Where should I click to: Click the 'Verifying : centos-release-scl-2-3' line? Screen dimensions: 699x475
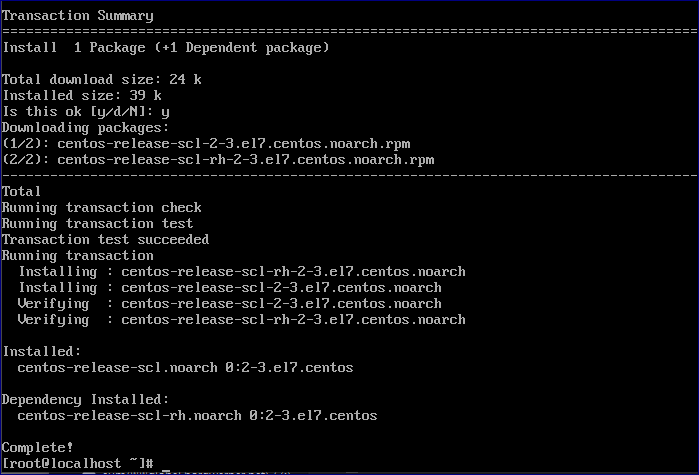[230, 304]
